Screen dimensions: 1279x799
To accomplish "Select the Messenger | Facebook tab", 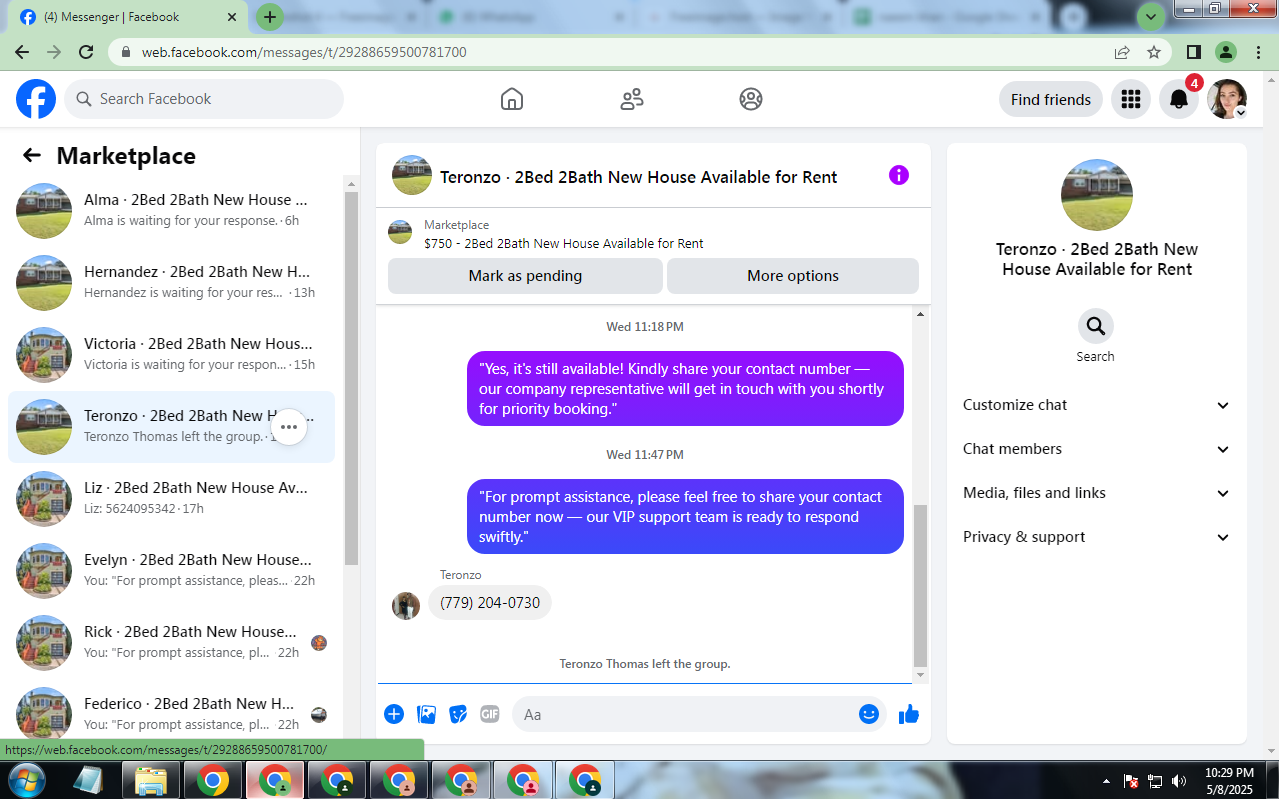I will click(128, 17).
